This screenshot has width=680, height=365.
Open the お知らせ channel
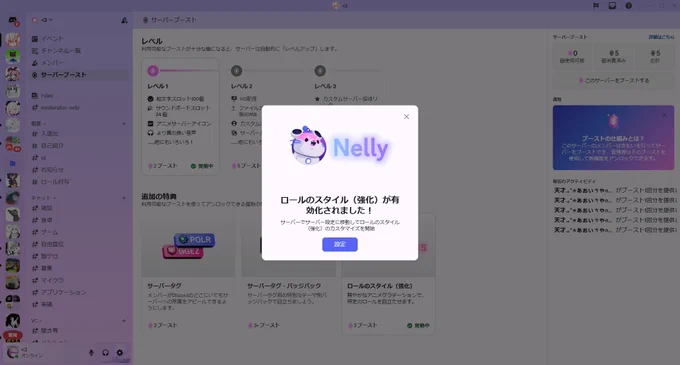52,170
